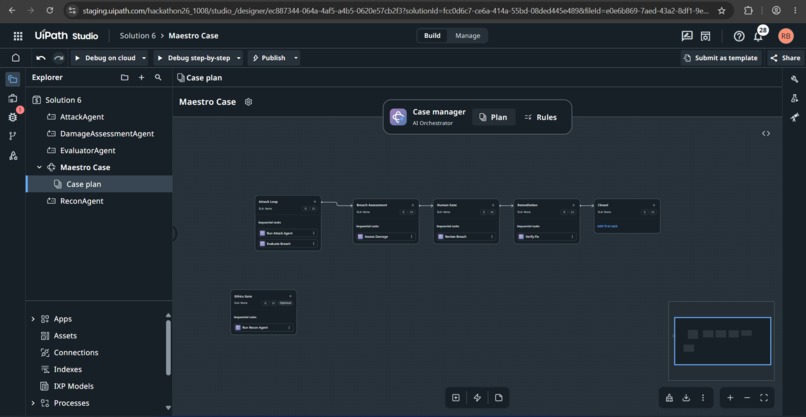This screenshot has width=806, height=417.
Task: Collapse the Maestro Case tree node
Action: pyautogui.click(x=39, y=168)
